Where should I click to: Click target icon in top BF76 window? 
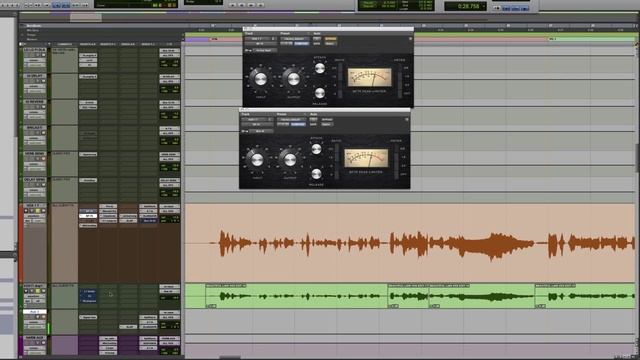(x=410, y=39)
